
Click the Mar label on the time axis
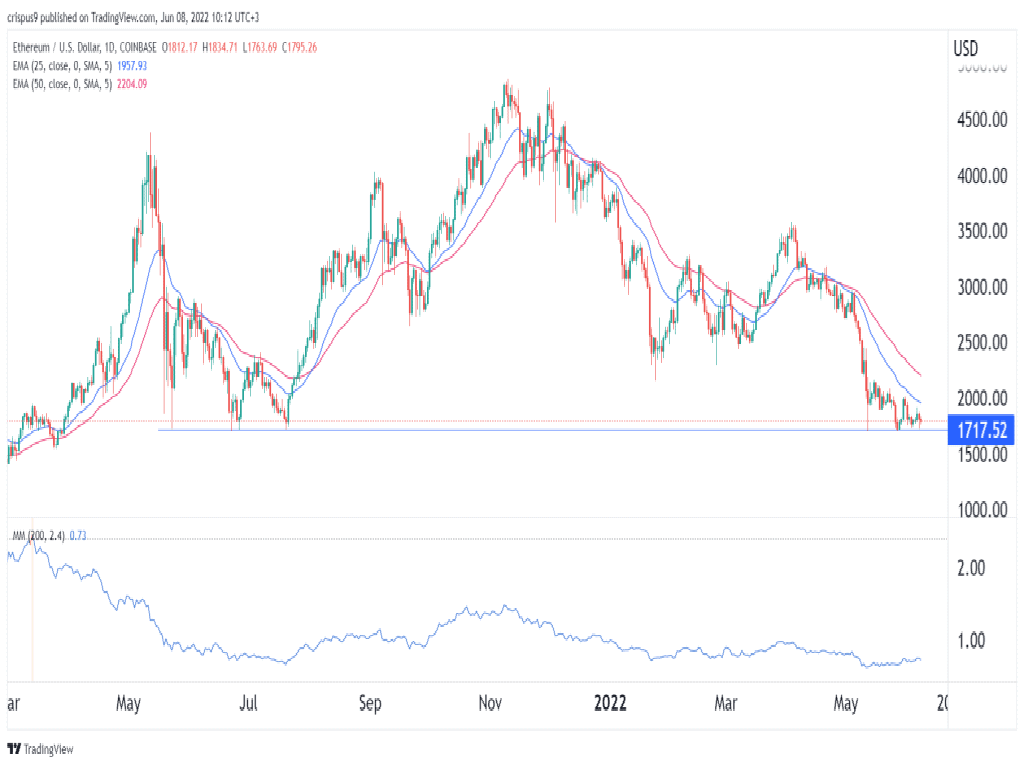click(x=726, y=702)
